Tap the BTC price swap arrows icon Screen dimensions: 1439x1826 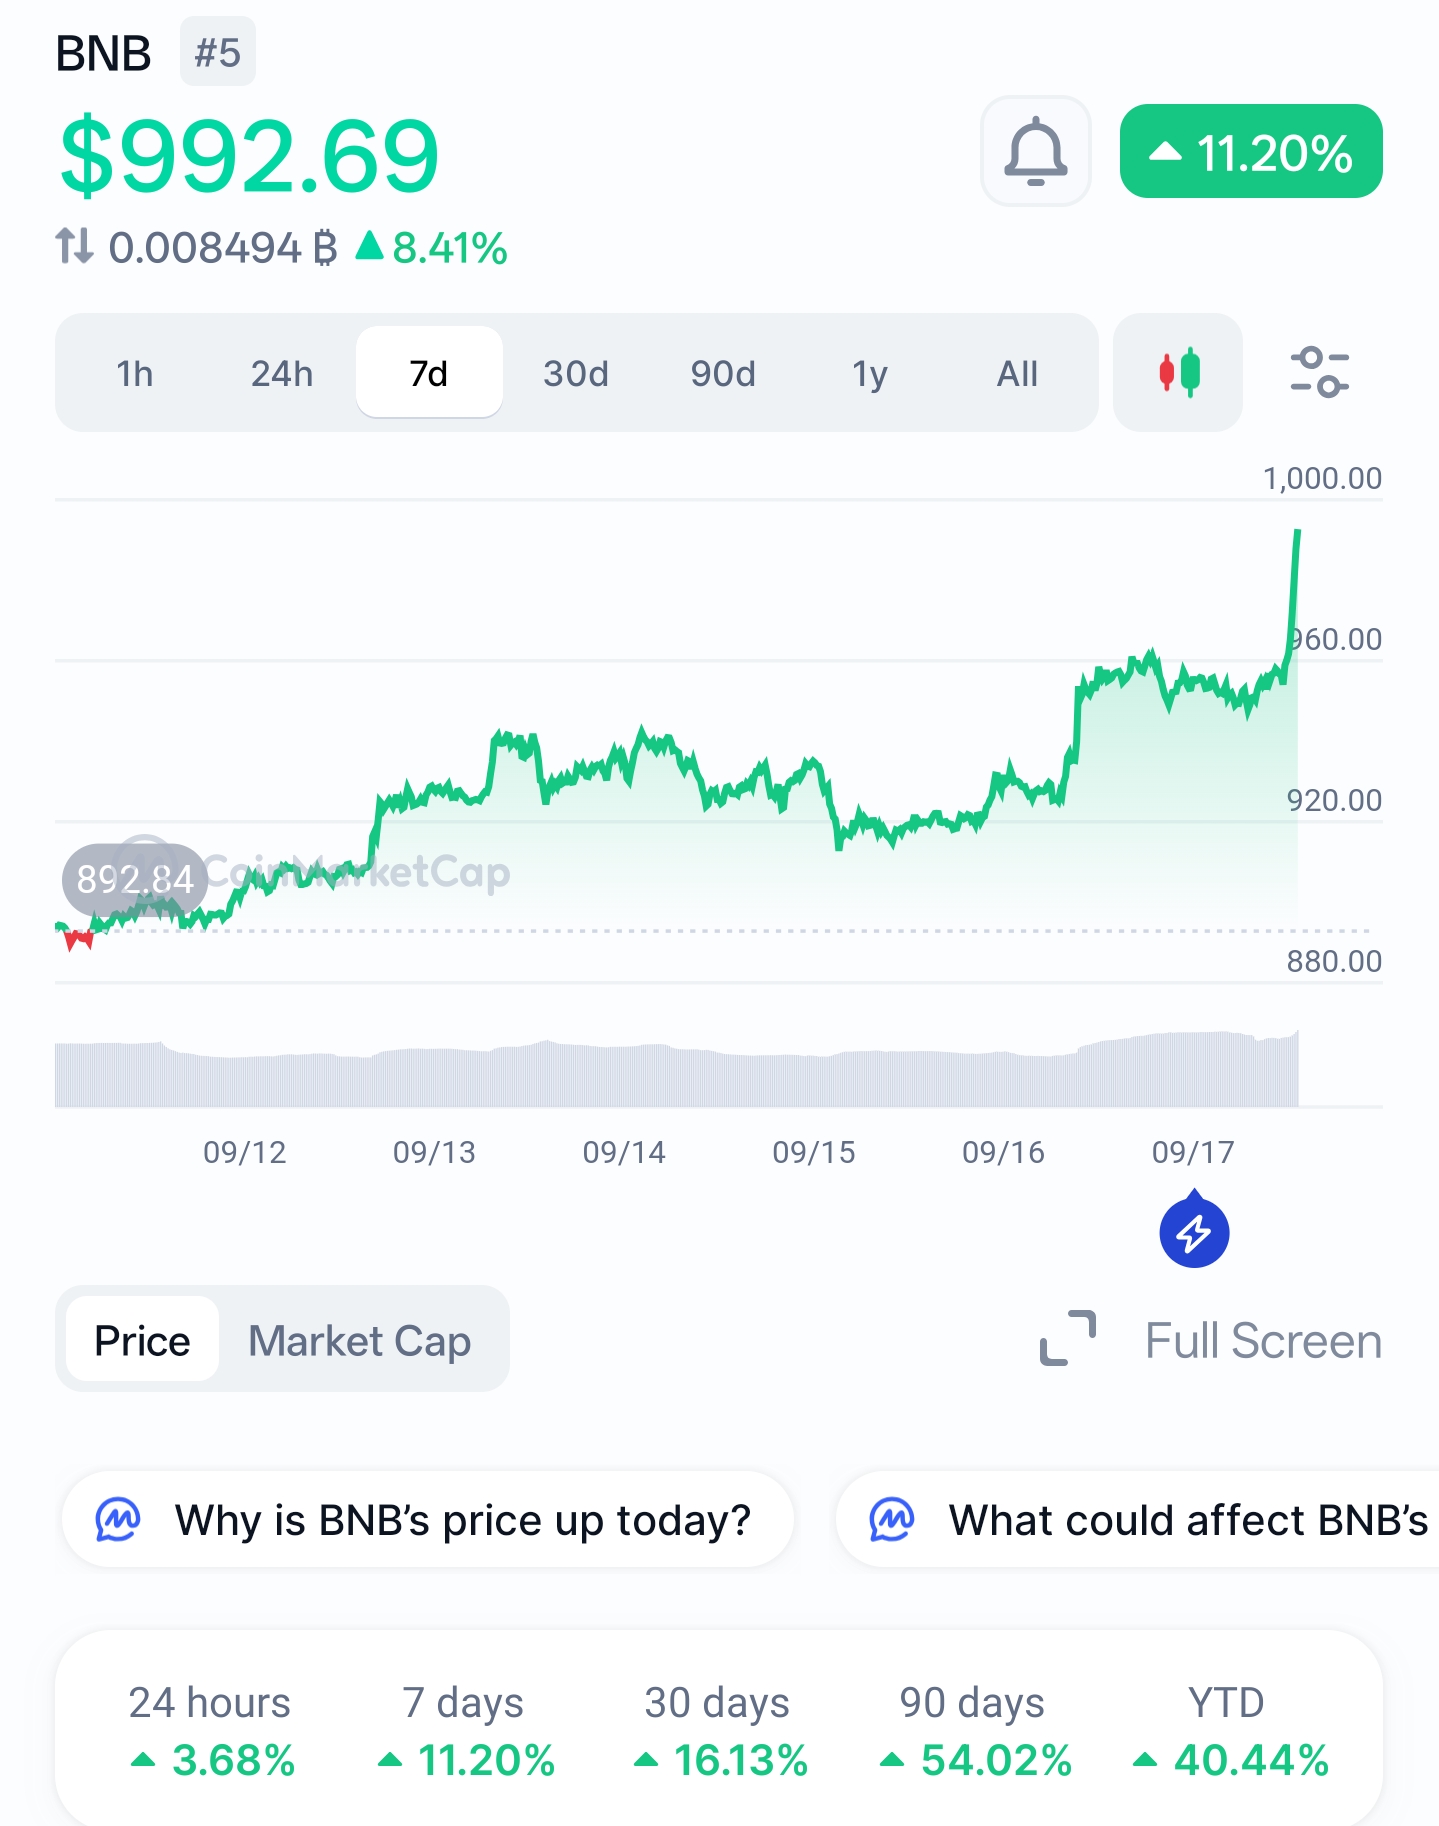[x=74, y=246]
